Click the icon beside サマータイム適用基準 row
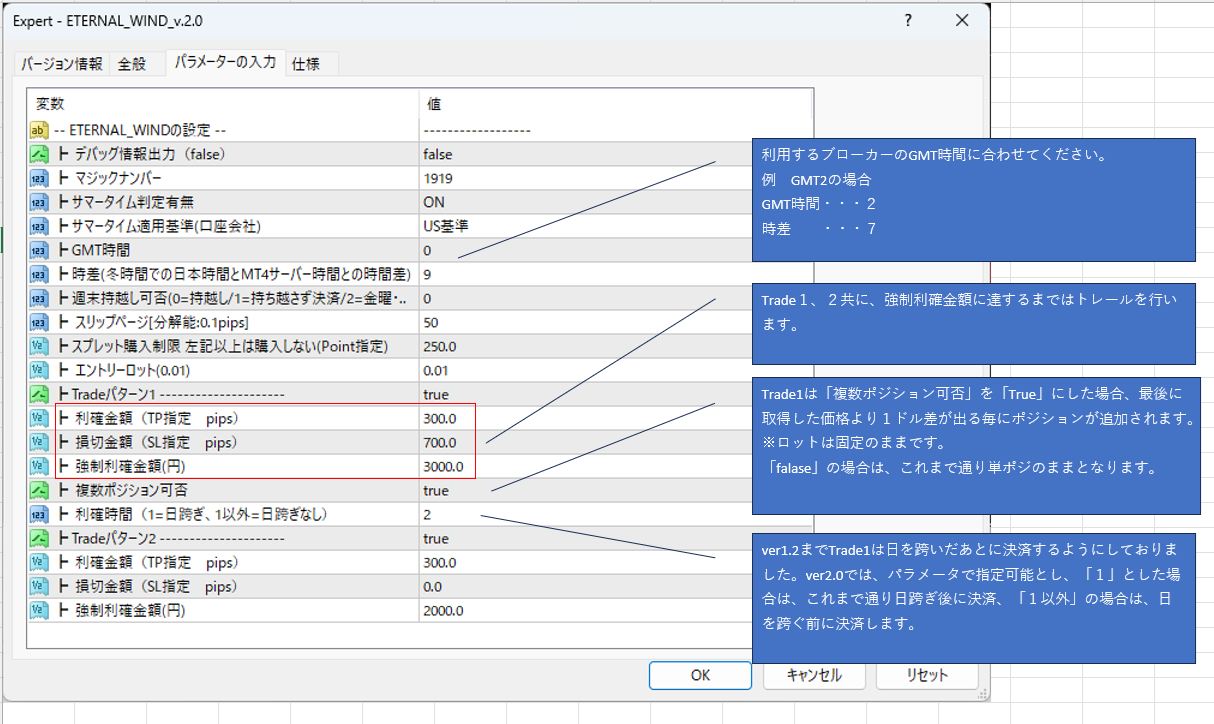This screenshot has height=724, width=1214. coord(39,226)
